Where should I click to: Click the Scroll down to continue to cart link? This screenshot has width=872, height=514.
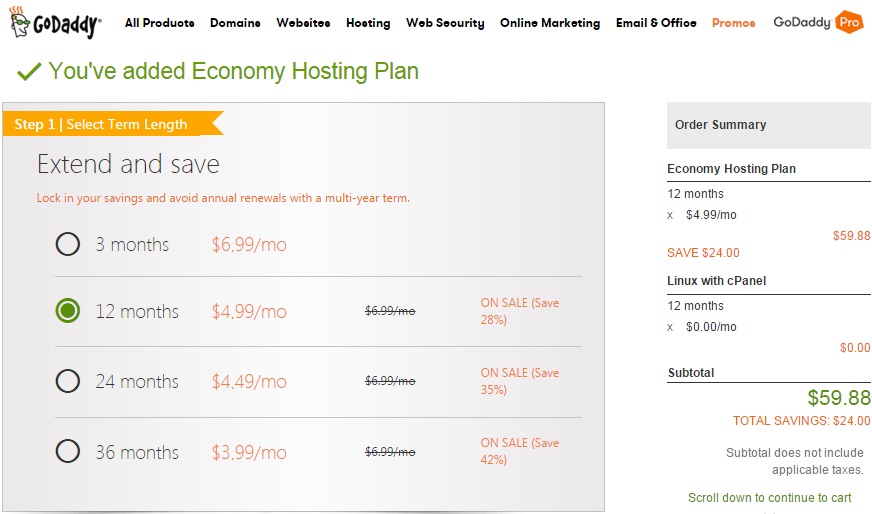(x=769, y=497)
